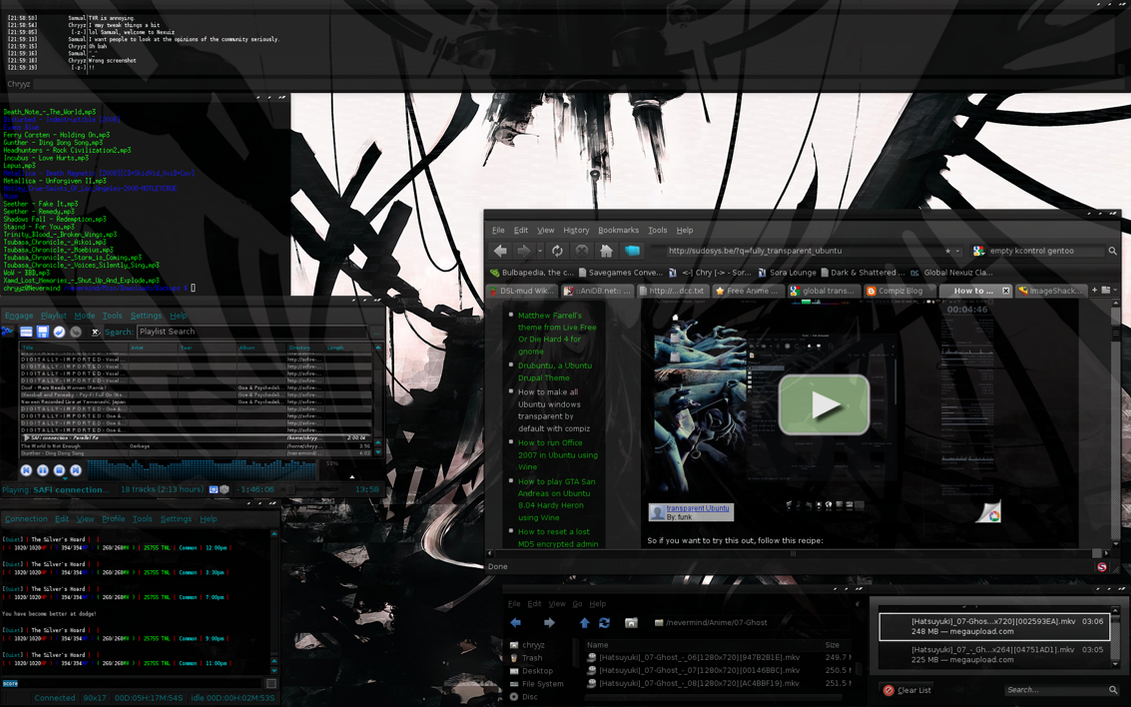Go back in the Firefox browser toolbar
This screenshot has width=1131, height=707.
tap(500, 250)
